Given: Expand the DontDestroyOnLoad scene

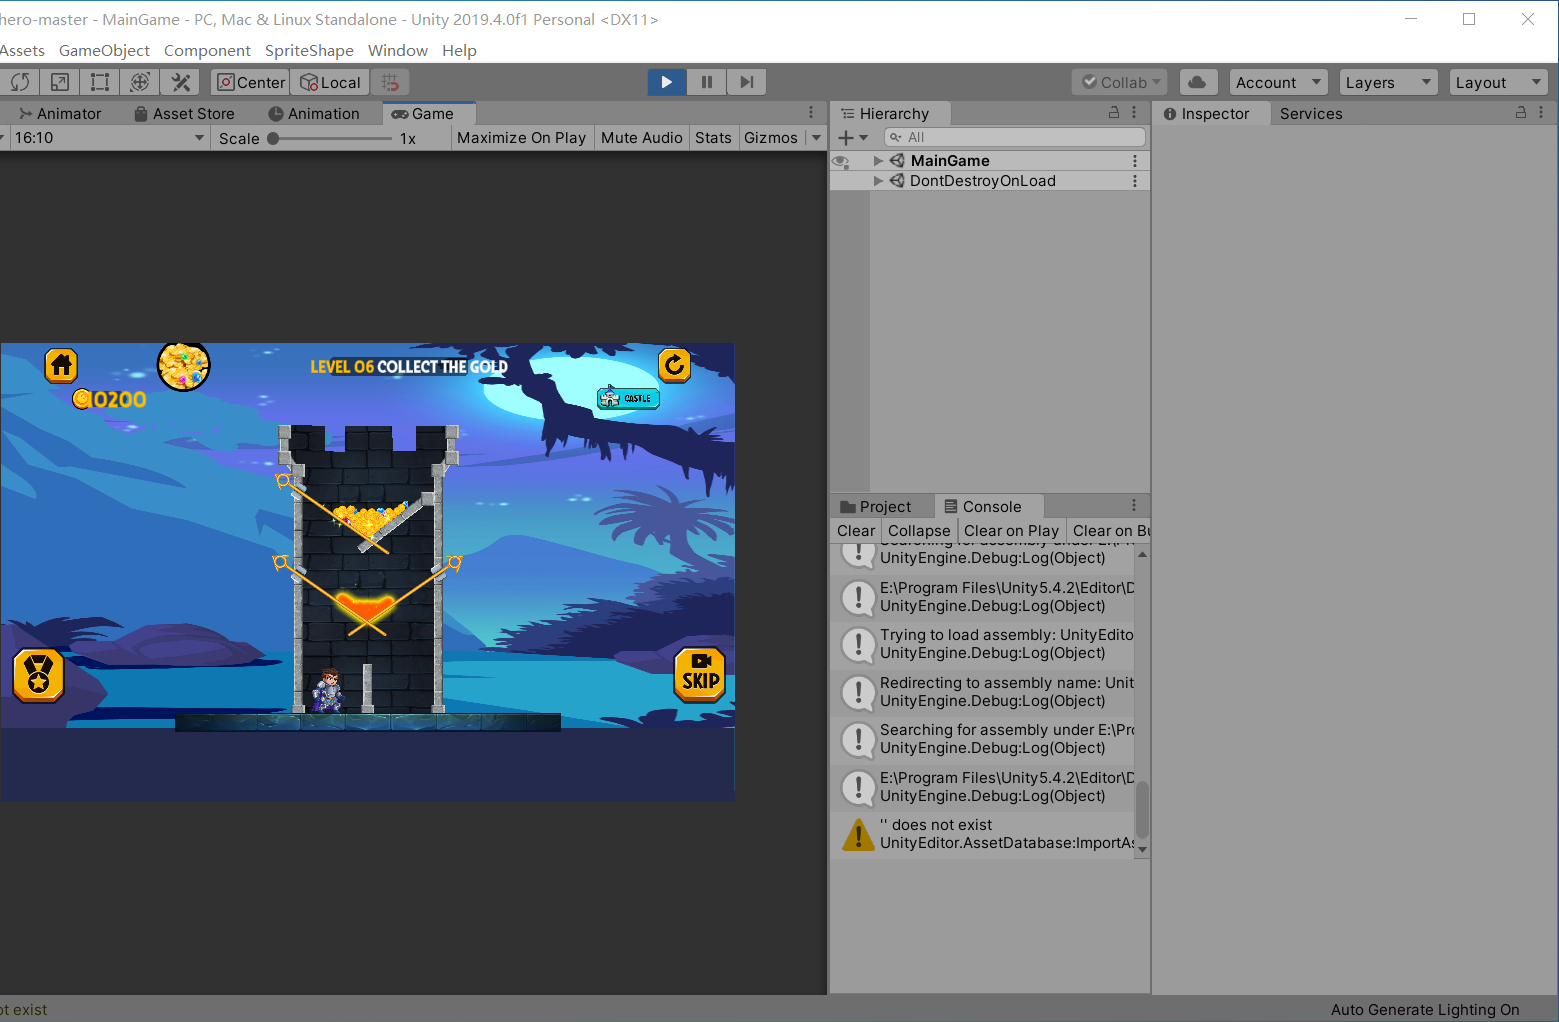Looking at the screenshot, I should pyautogui.click(x=878, y=181).
